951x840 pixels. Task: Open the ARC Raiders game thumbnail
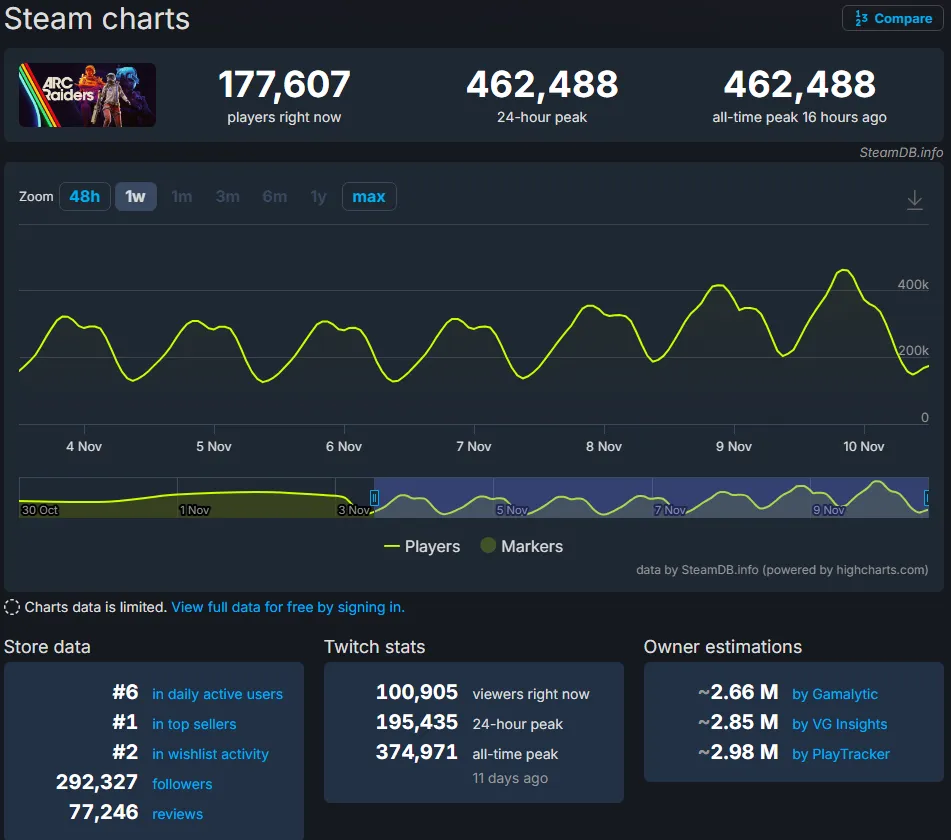tap(87, 95)
